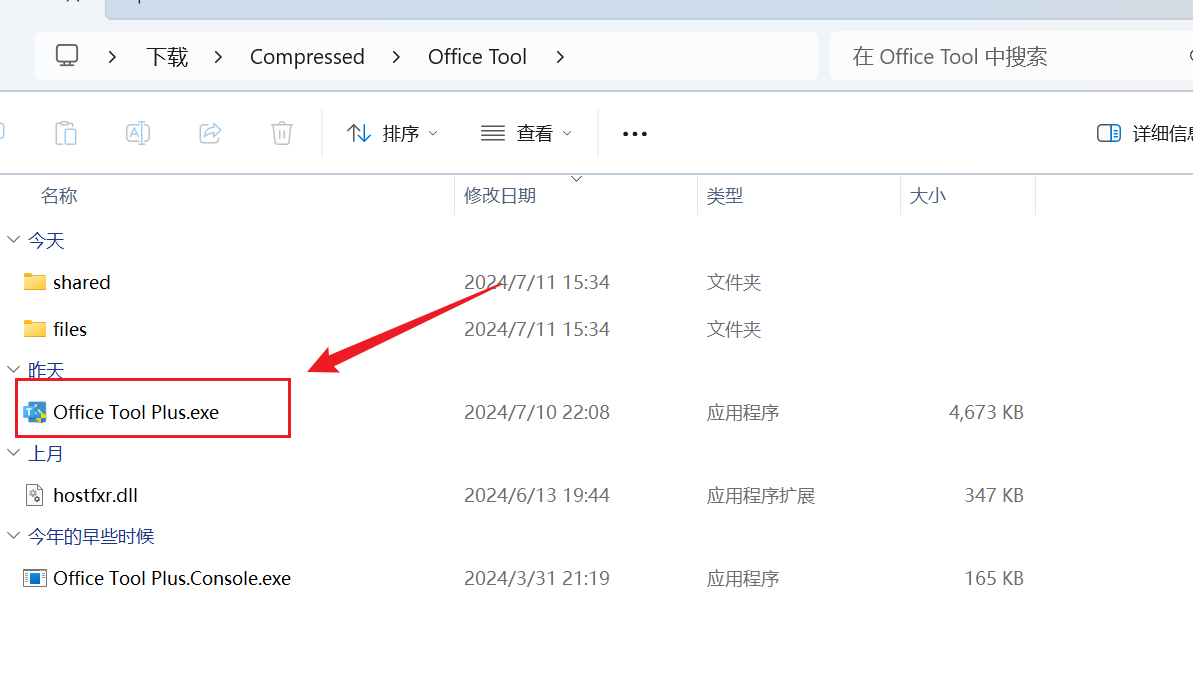Sort by the 修改日期 column header
The height and width of the screenshot is (674, 1193).
click(500, 196)
